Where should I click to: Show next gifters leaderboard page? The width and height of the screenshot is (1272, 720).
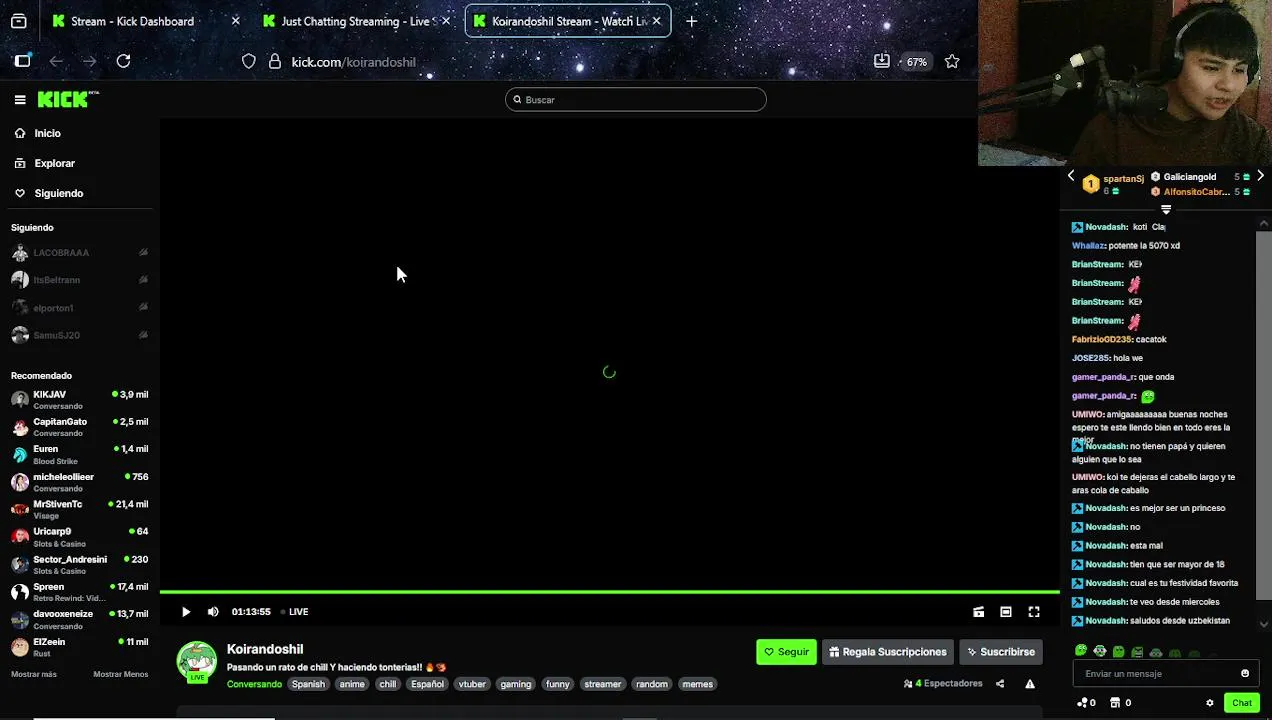tap(1260, 176)
